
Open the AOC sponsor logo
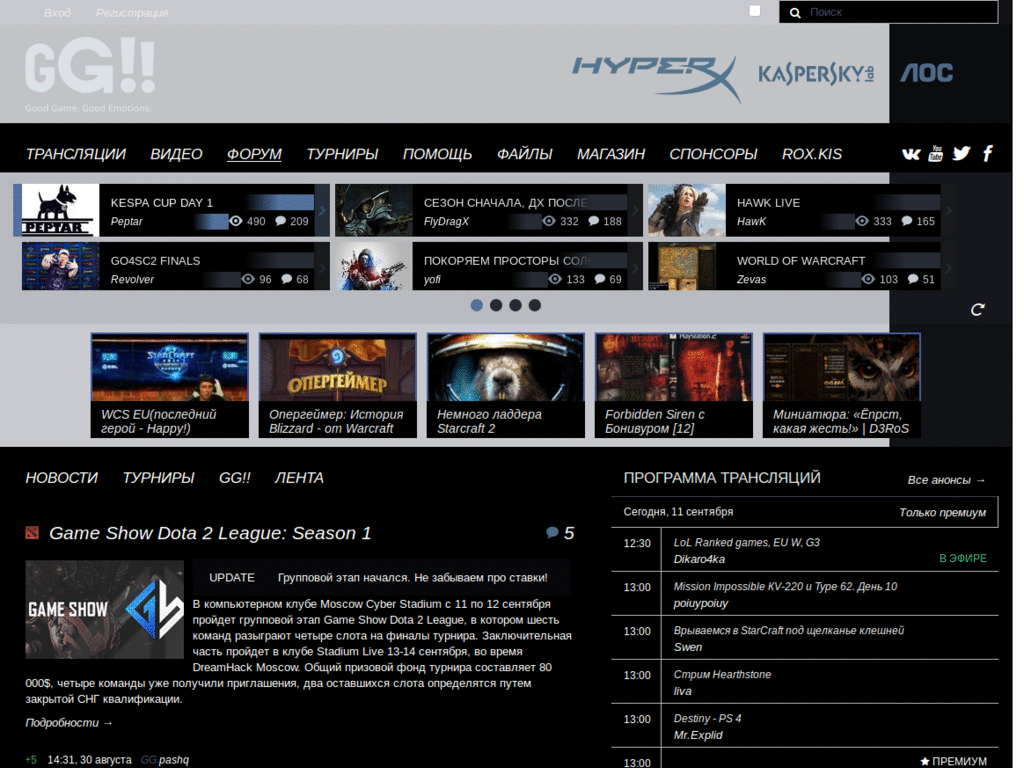click(927, 73)
